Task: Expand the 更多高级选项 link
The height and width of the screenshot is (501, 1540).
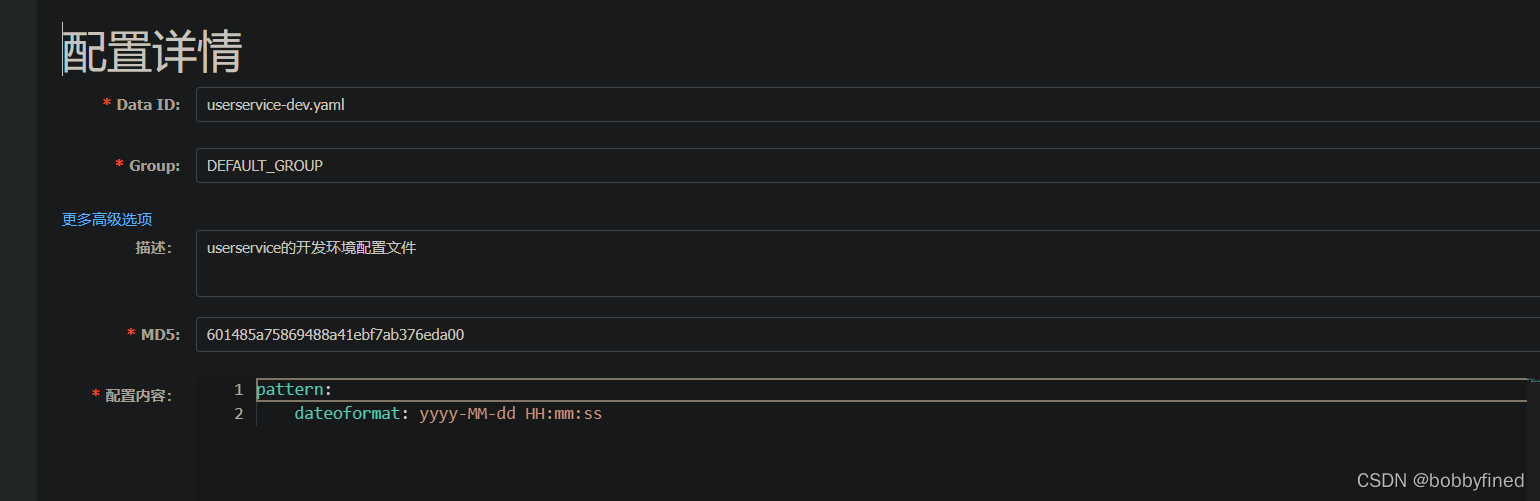Action: pyautogui.click(x=107, y=219)
